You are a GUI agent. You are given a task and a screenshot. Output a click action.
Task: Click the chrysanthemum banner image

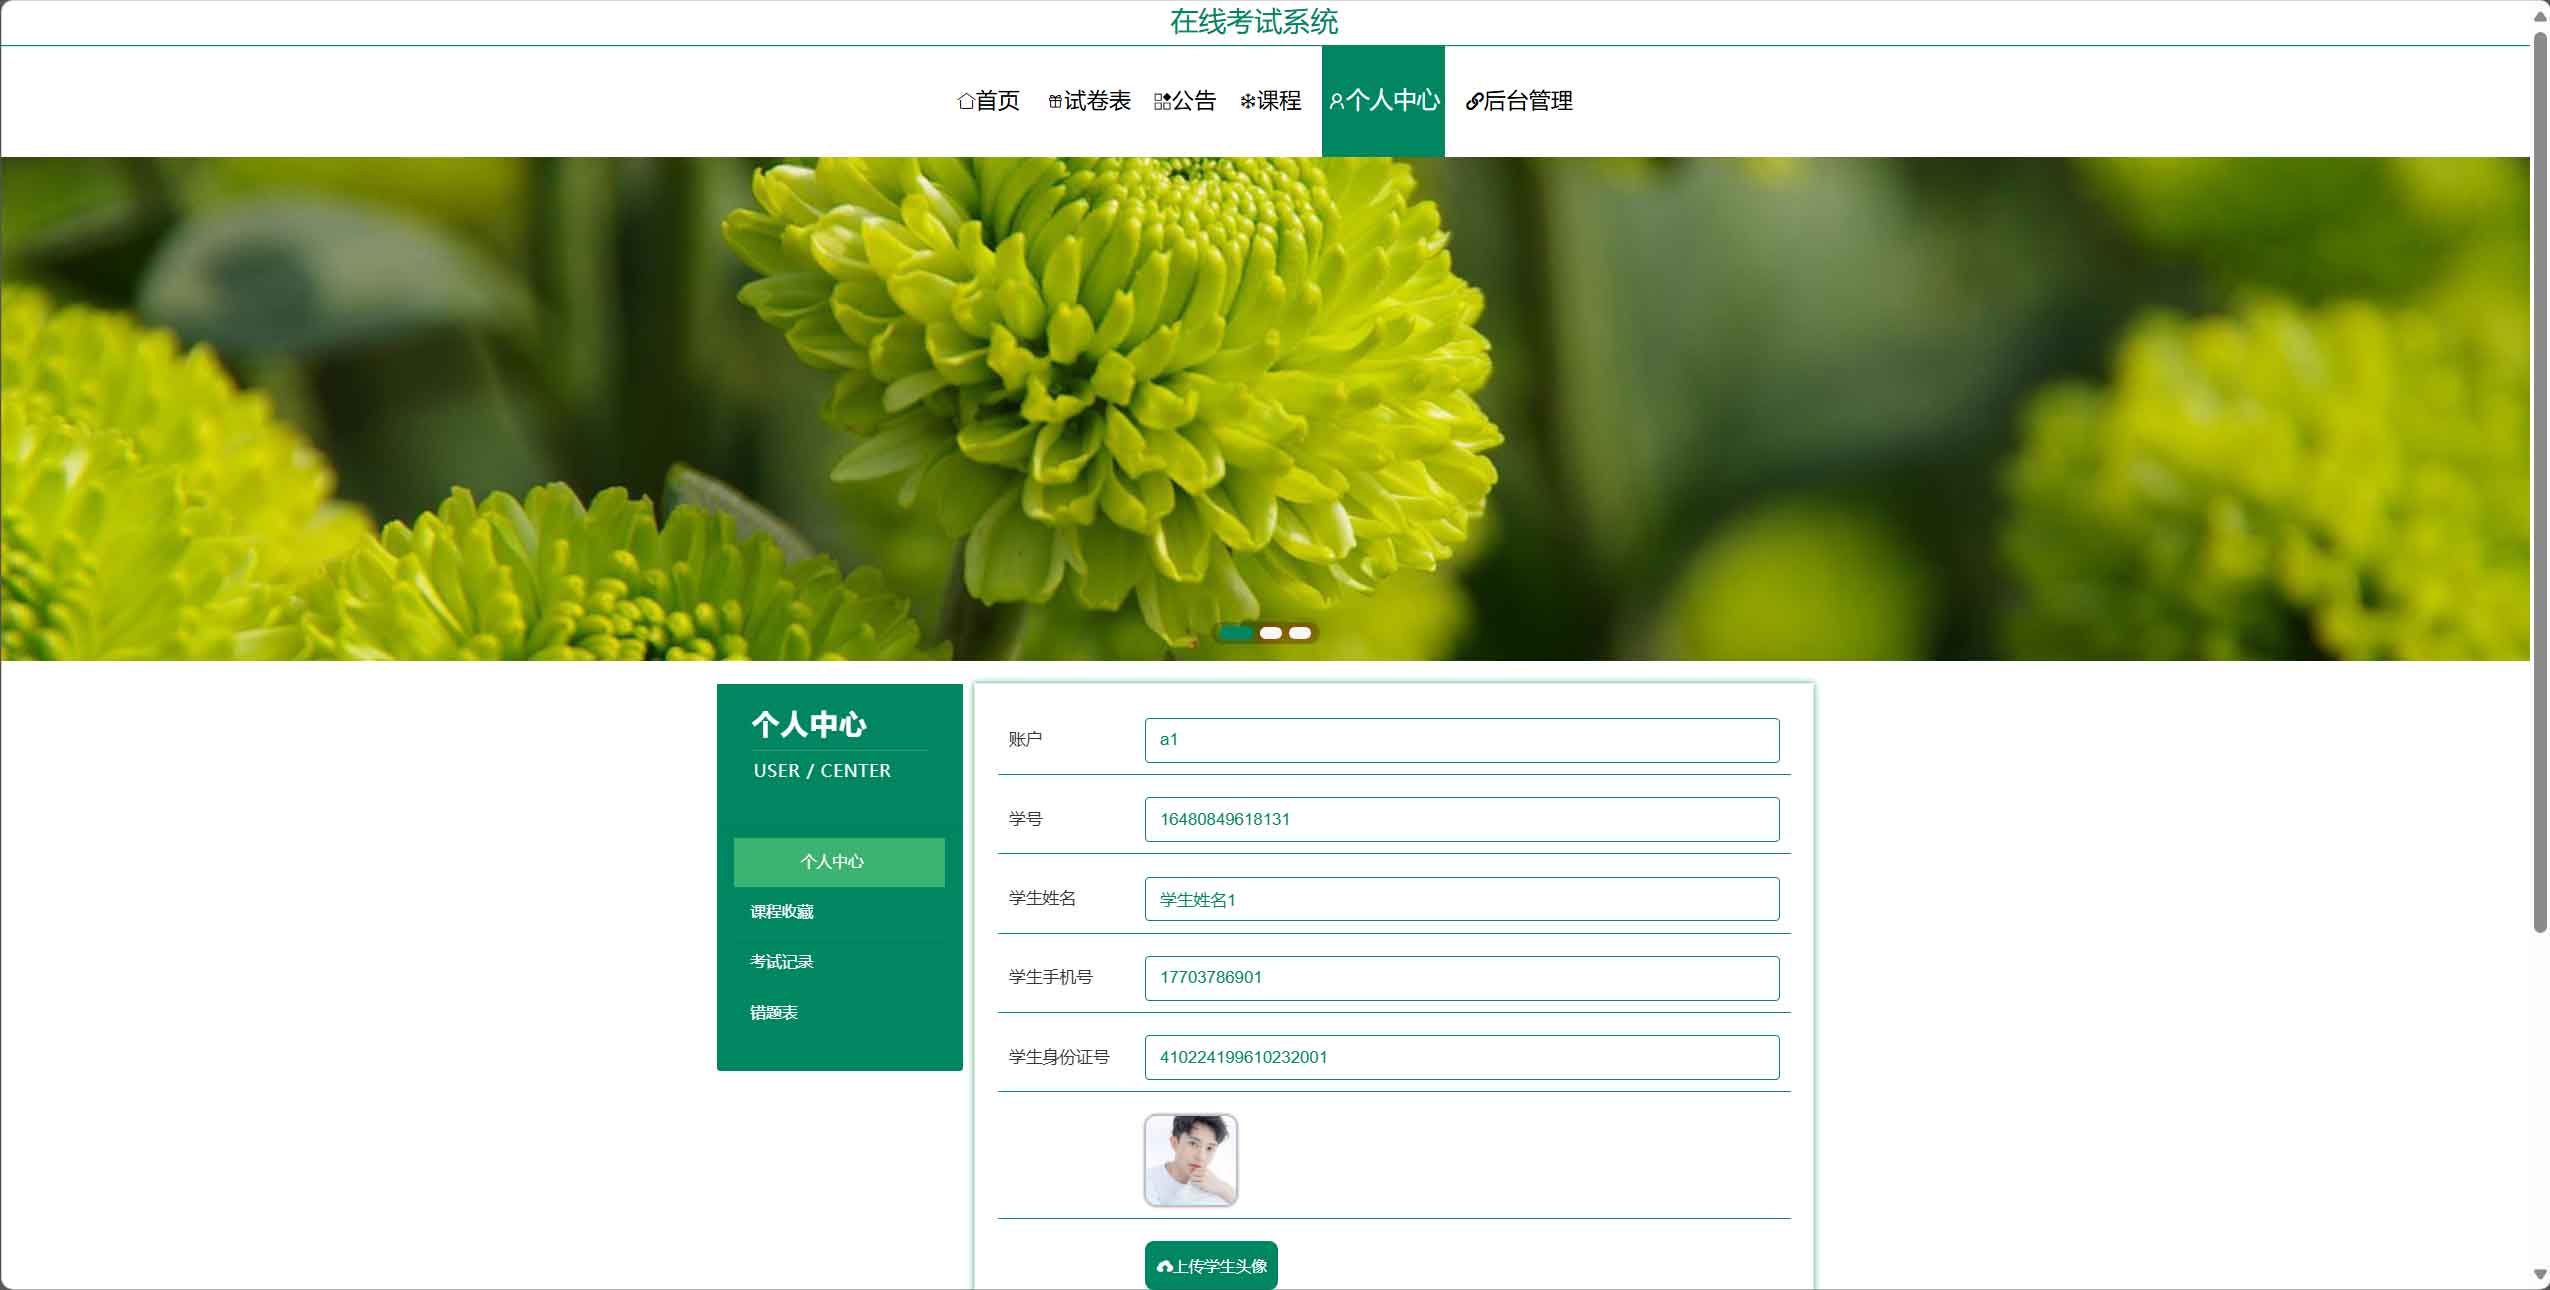1265,408
